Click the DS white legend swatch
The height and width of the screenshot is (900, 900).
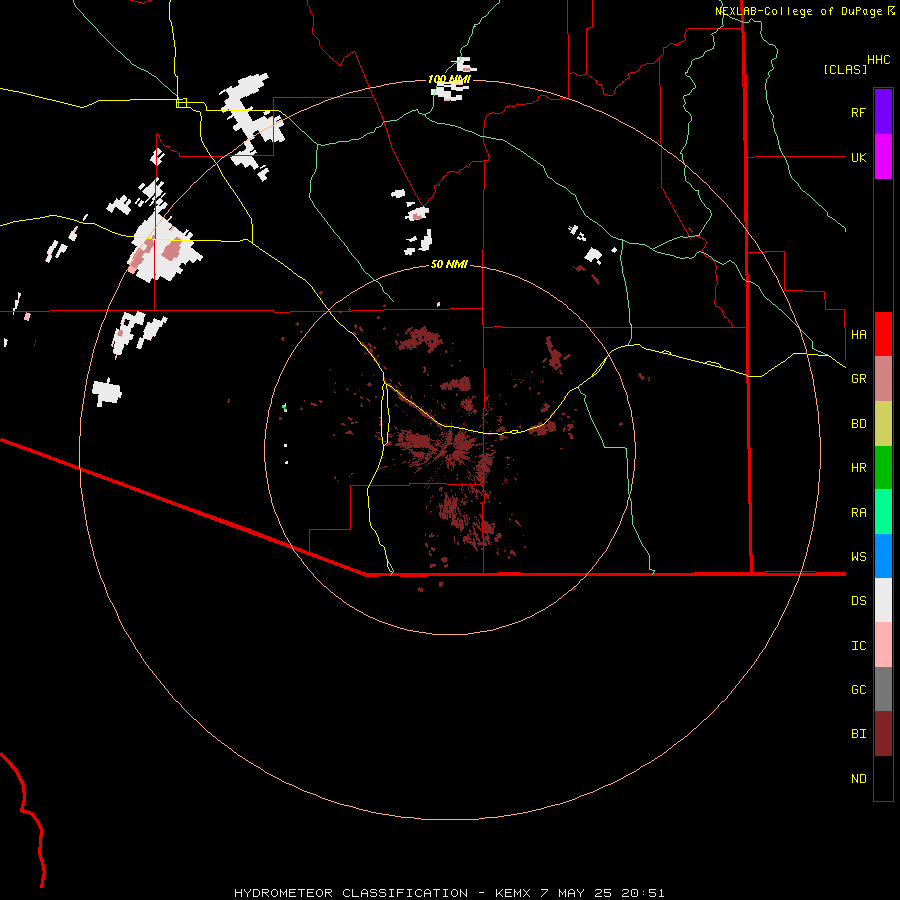point(883,600)
